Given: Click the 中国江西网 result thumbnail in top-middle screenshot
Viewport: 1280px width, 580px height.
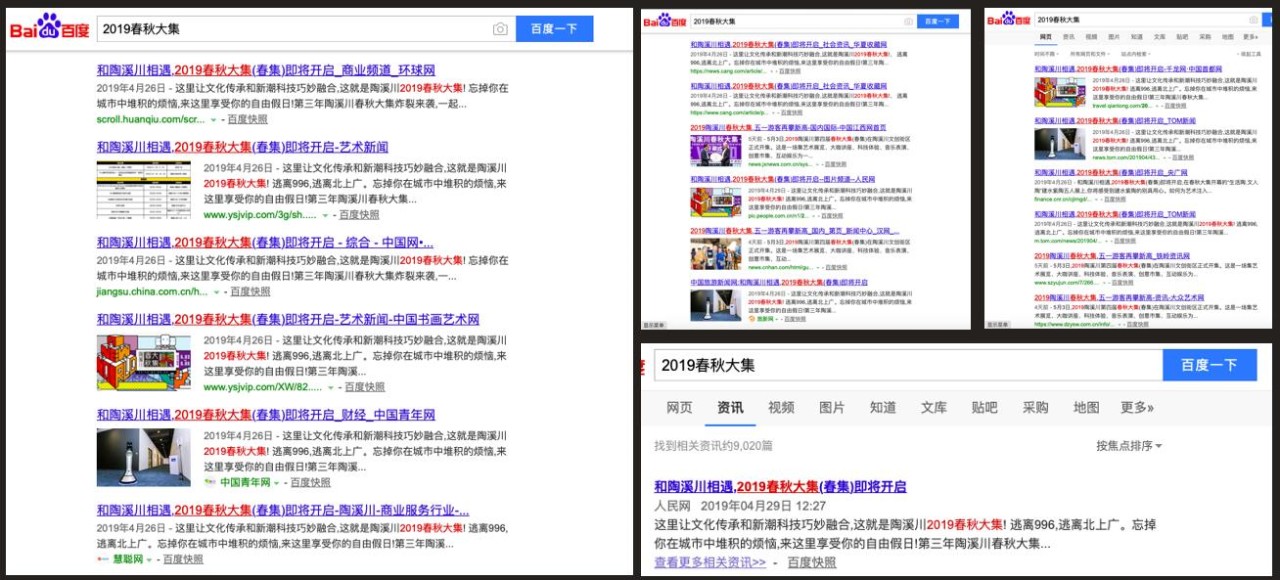Looking at the screenshot, I should pyautogui.click(x=716, y=151).
